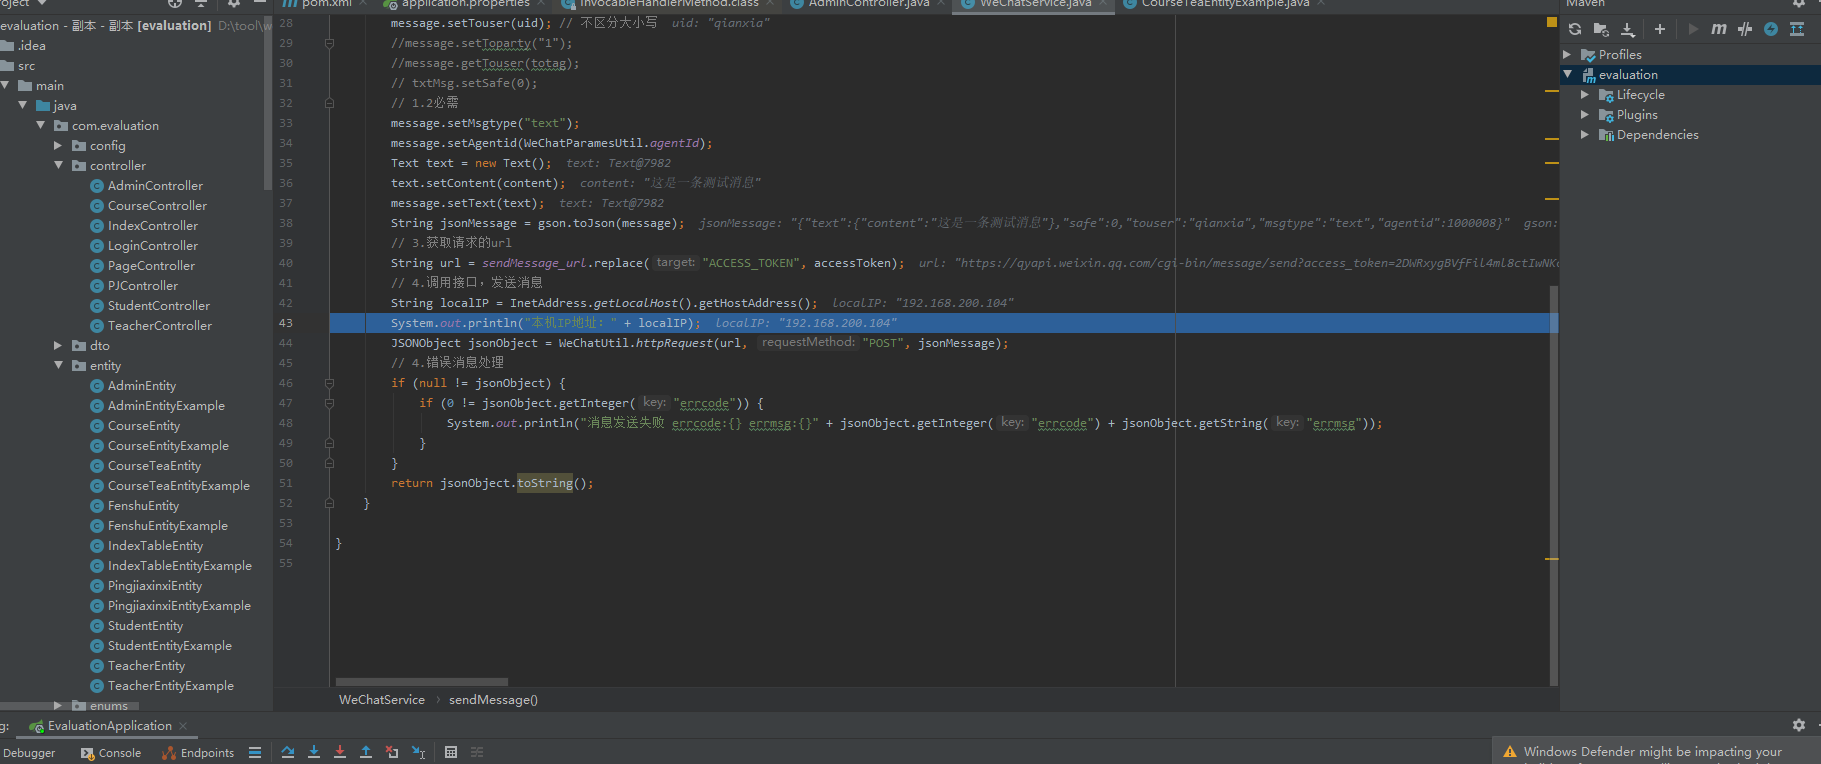Click Step Into debugger icon
The height and width of the screenshot is (764, 1821).
tap(314, 752)
